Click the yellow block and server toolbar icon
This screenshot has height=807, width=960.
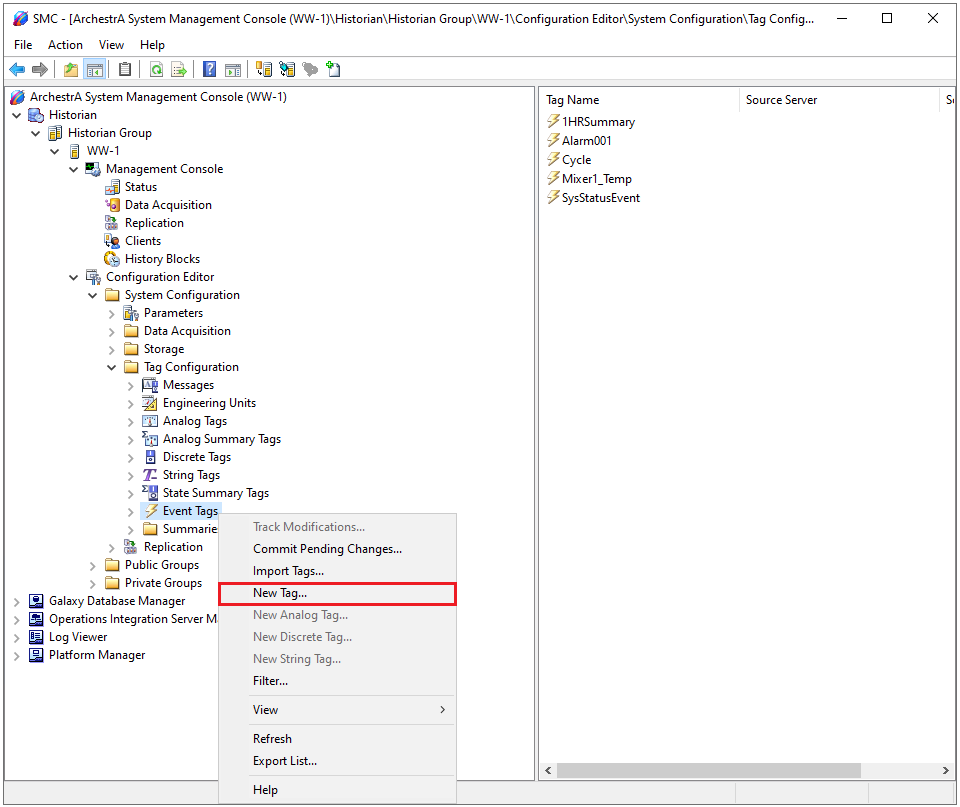264,70
